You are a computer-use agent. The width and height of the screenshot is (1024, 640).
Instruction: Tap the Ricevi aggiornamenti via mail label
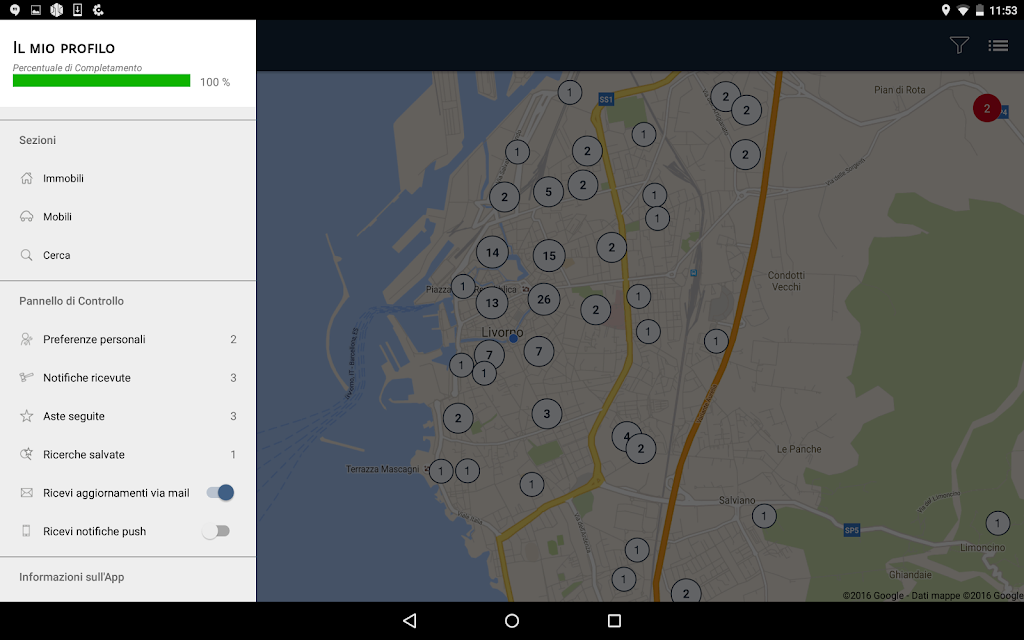pos(116,493)
